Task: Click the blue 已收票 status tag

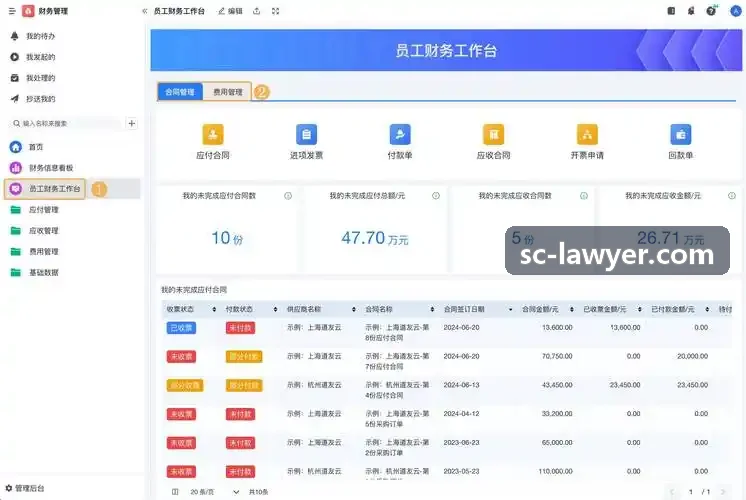Action: (181, 328)
